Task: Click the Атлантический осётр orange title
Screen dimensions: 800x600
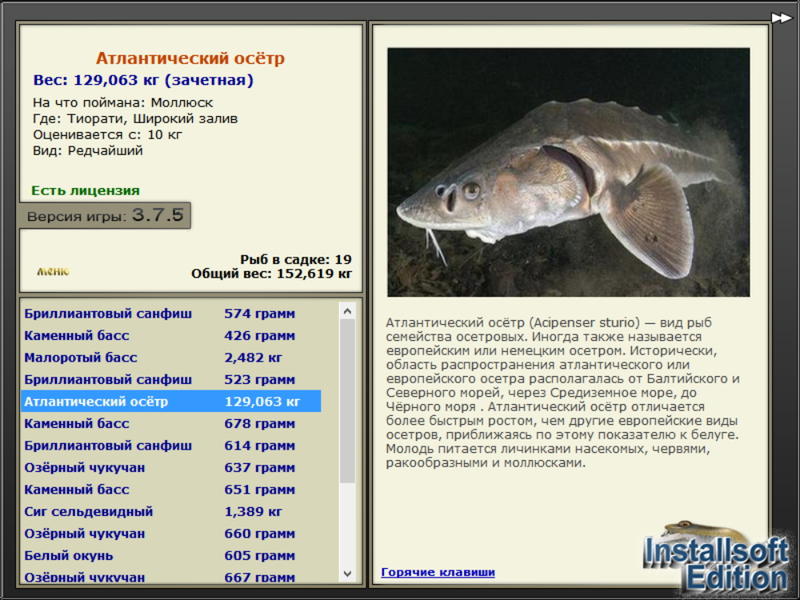Action: 190,58
